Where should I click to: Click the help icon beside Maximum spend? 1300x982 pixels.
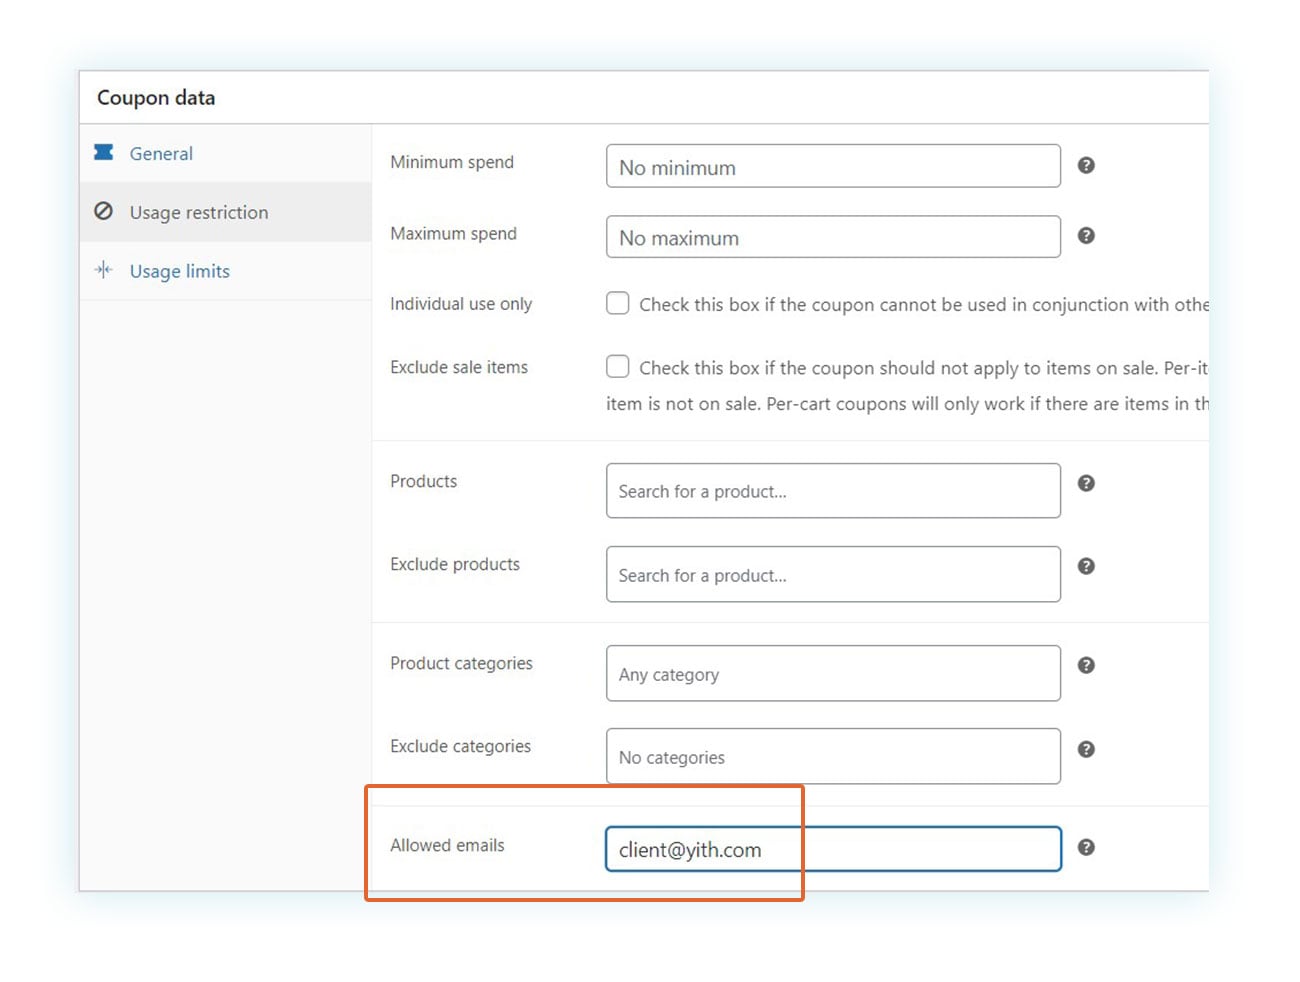pyautogui.click(x=1086, y=236)
